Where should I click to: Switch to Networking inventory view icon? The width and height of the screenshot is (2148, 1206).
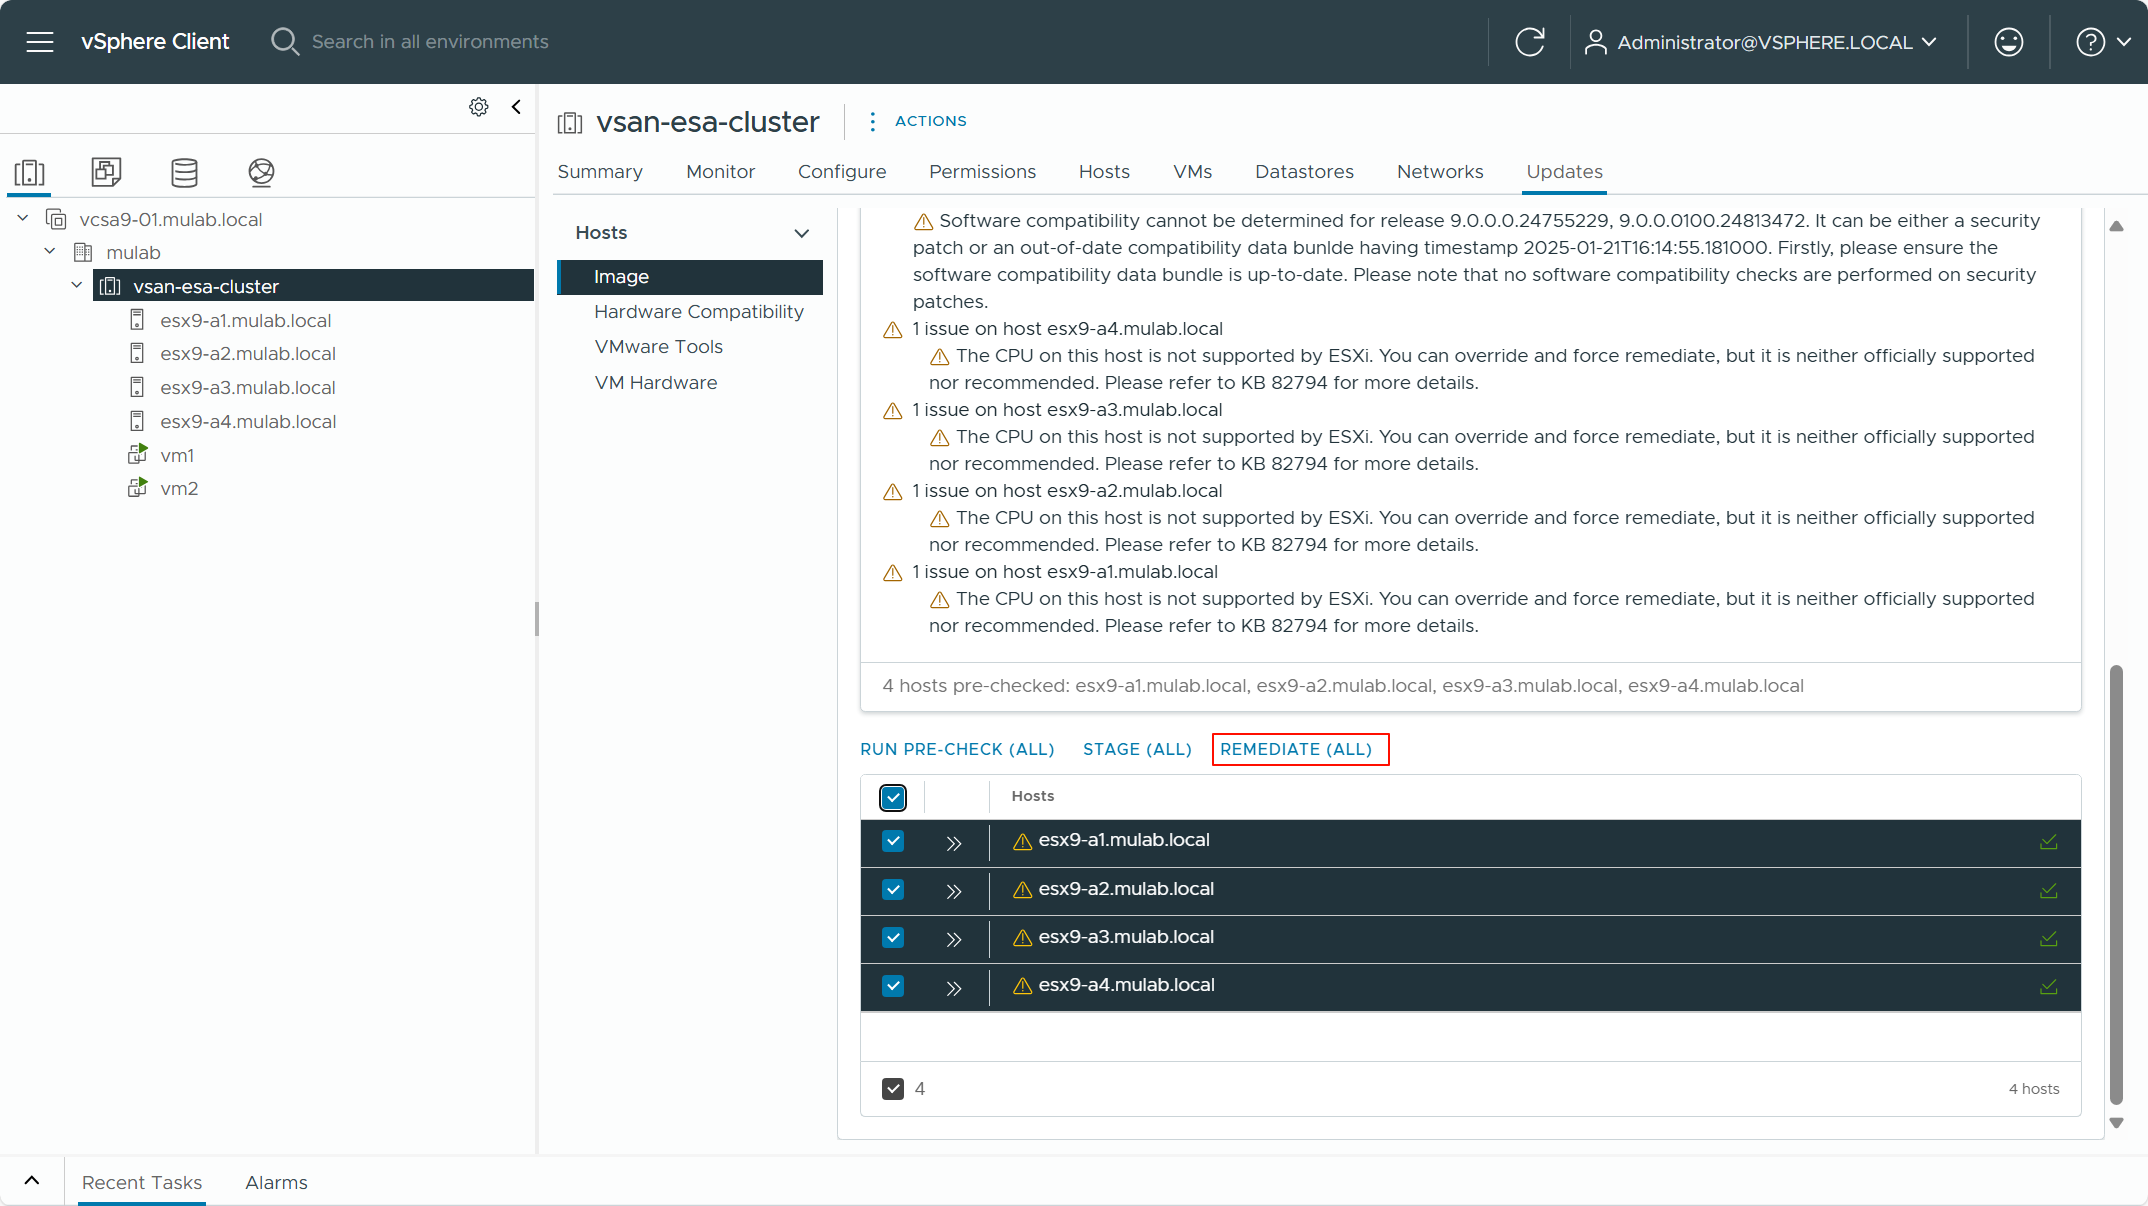point(261,172)
